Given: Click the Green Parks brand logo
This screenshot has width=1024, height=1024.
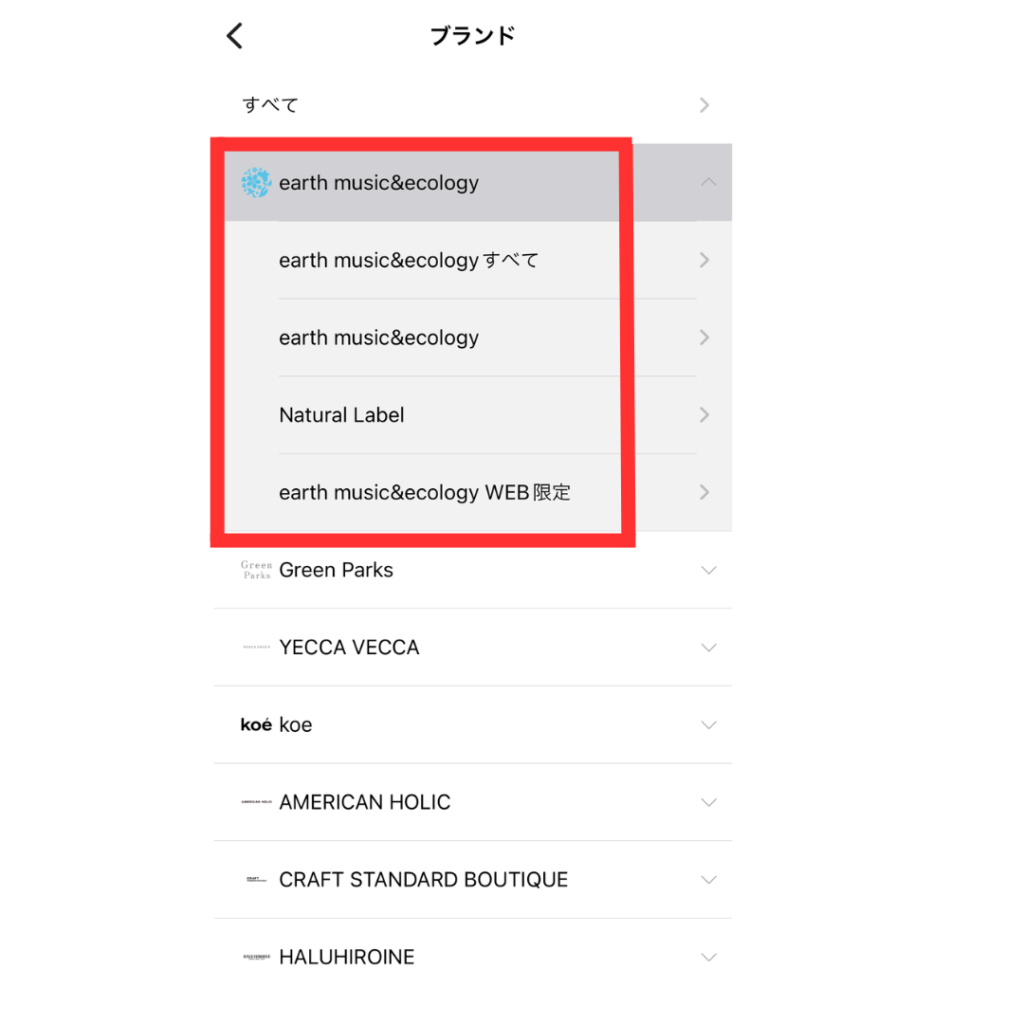Looking at the screenshot, I should [256, 570].
